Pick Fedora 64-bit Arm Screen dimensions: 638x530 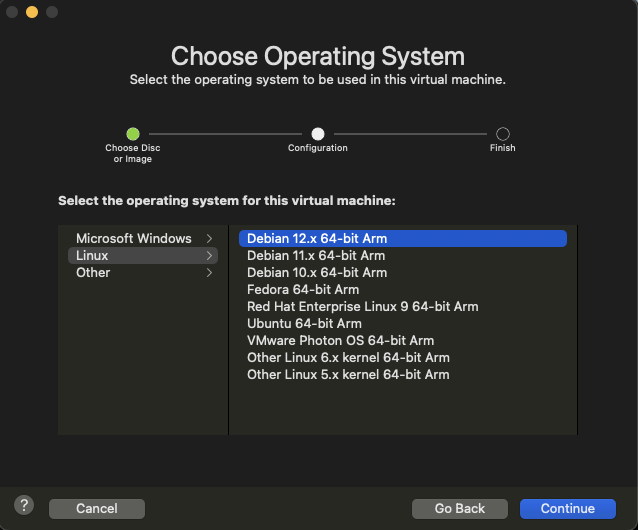304,290
